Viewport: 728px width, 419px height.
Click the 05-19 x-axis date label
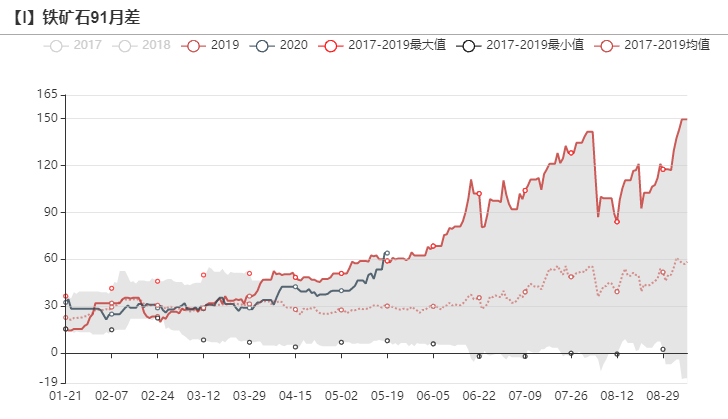tap(387, 396)
